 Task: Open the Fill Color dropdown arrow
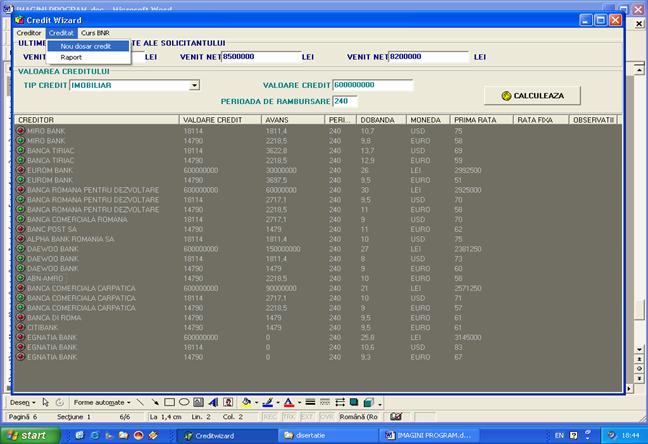pyautogui.click(x=256, y=402)
